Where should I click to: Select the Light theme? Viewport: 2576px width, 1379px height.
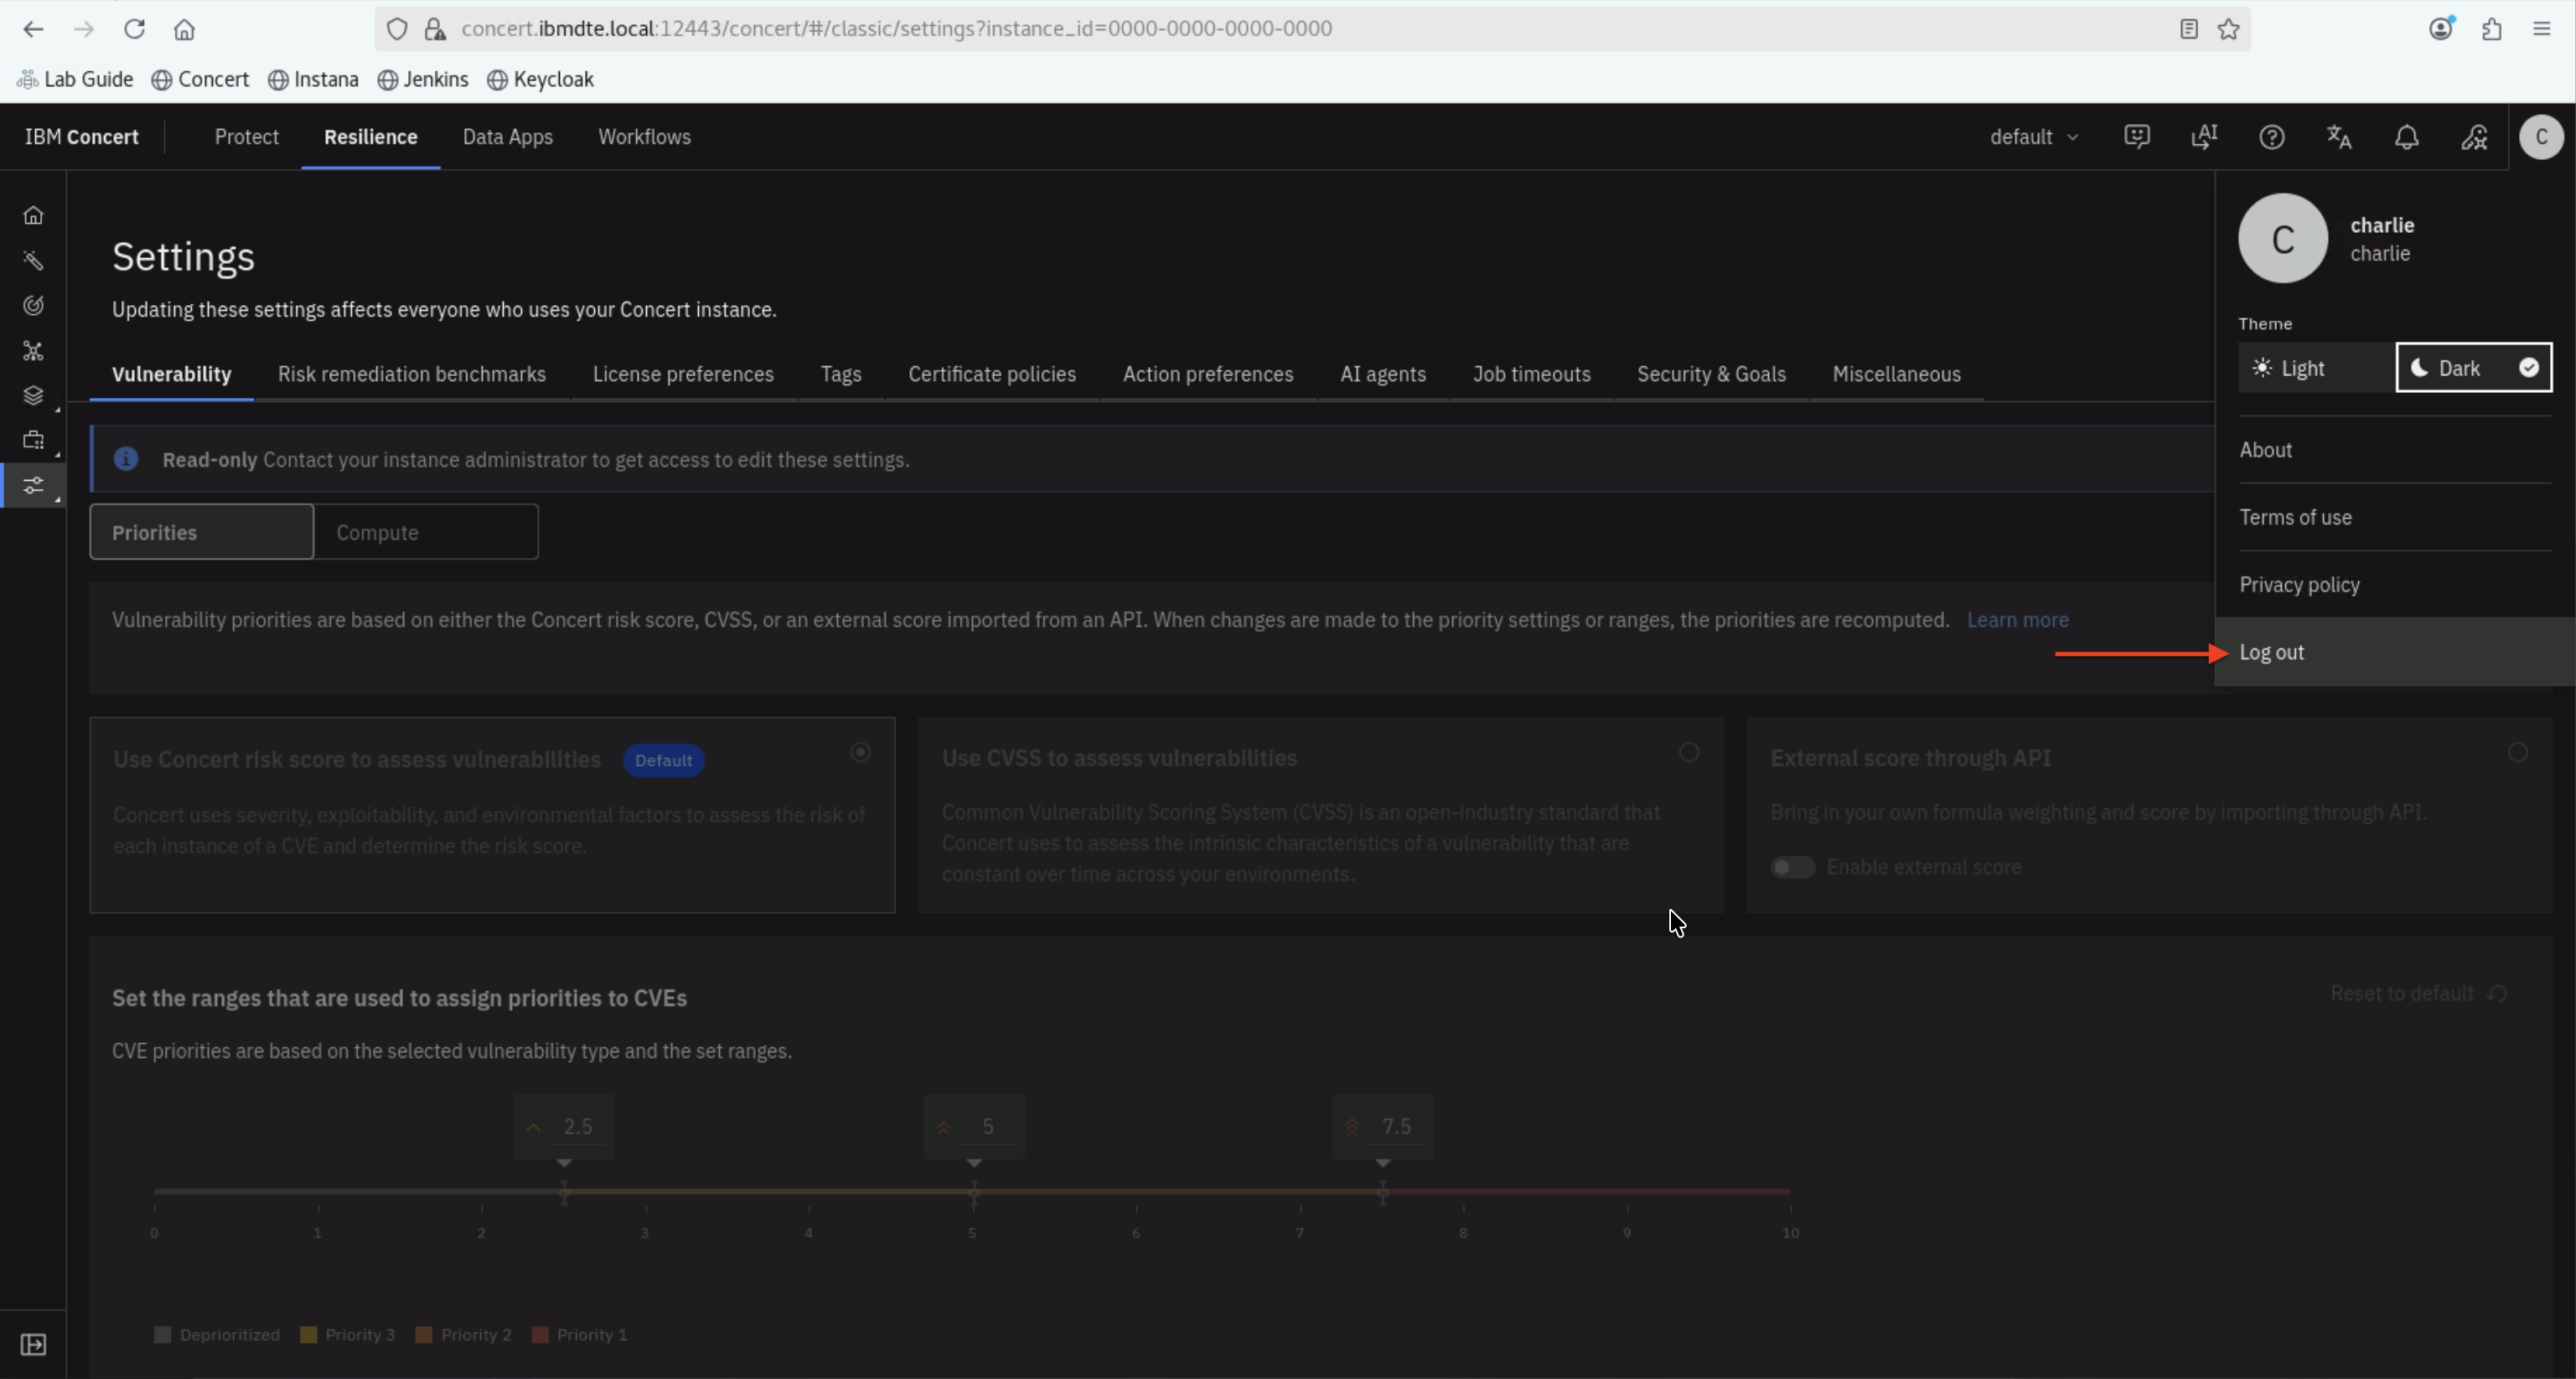(2317, 368)
